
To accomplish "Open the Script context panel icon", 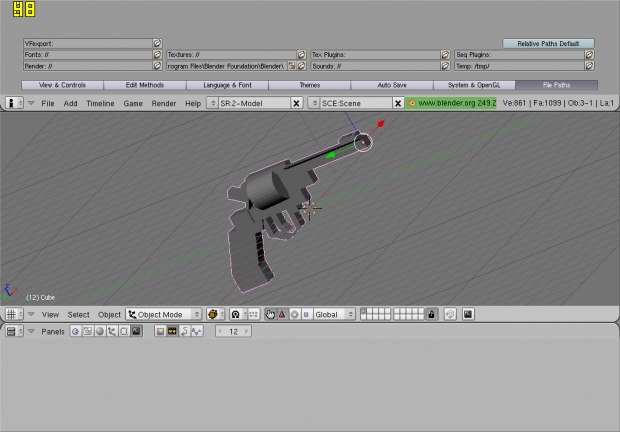I will tap(88, 331).
